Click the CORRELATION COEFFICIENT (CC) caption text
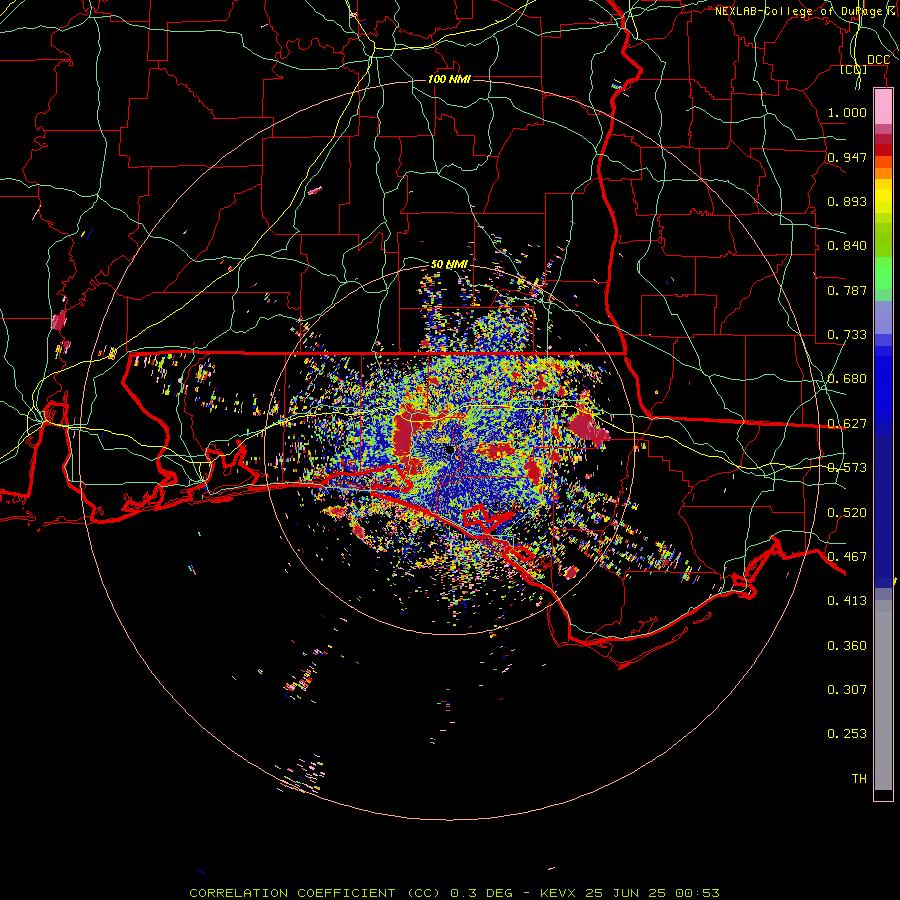Screen dimensions: 900x900 [x=315, y=893]
